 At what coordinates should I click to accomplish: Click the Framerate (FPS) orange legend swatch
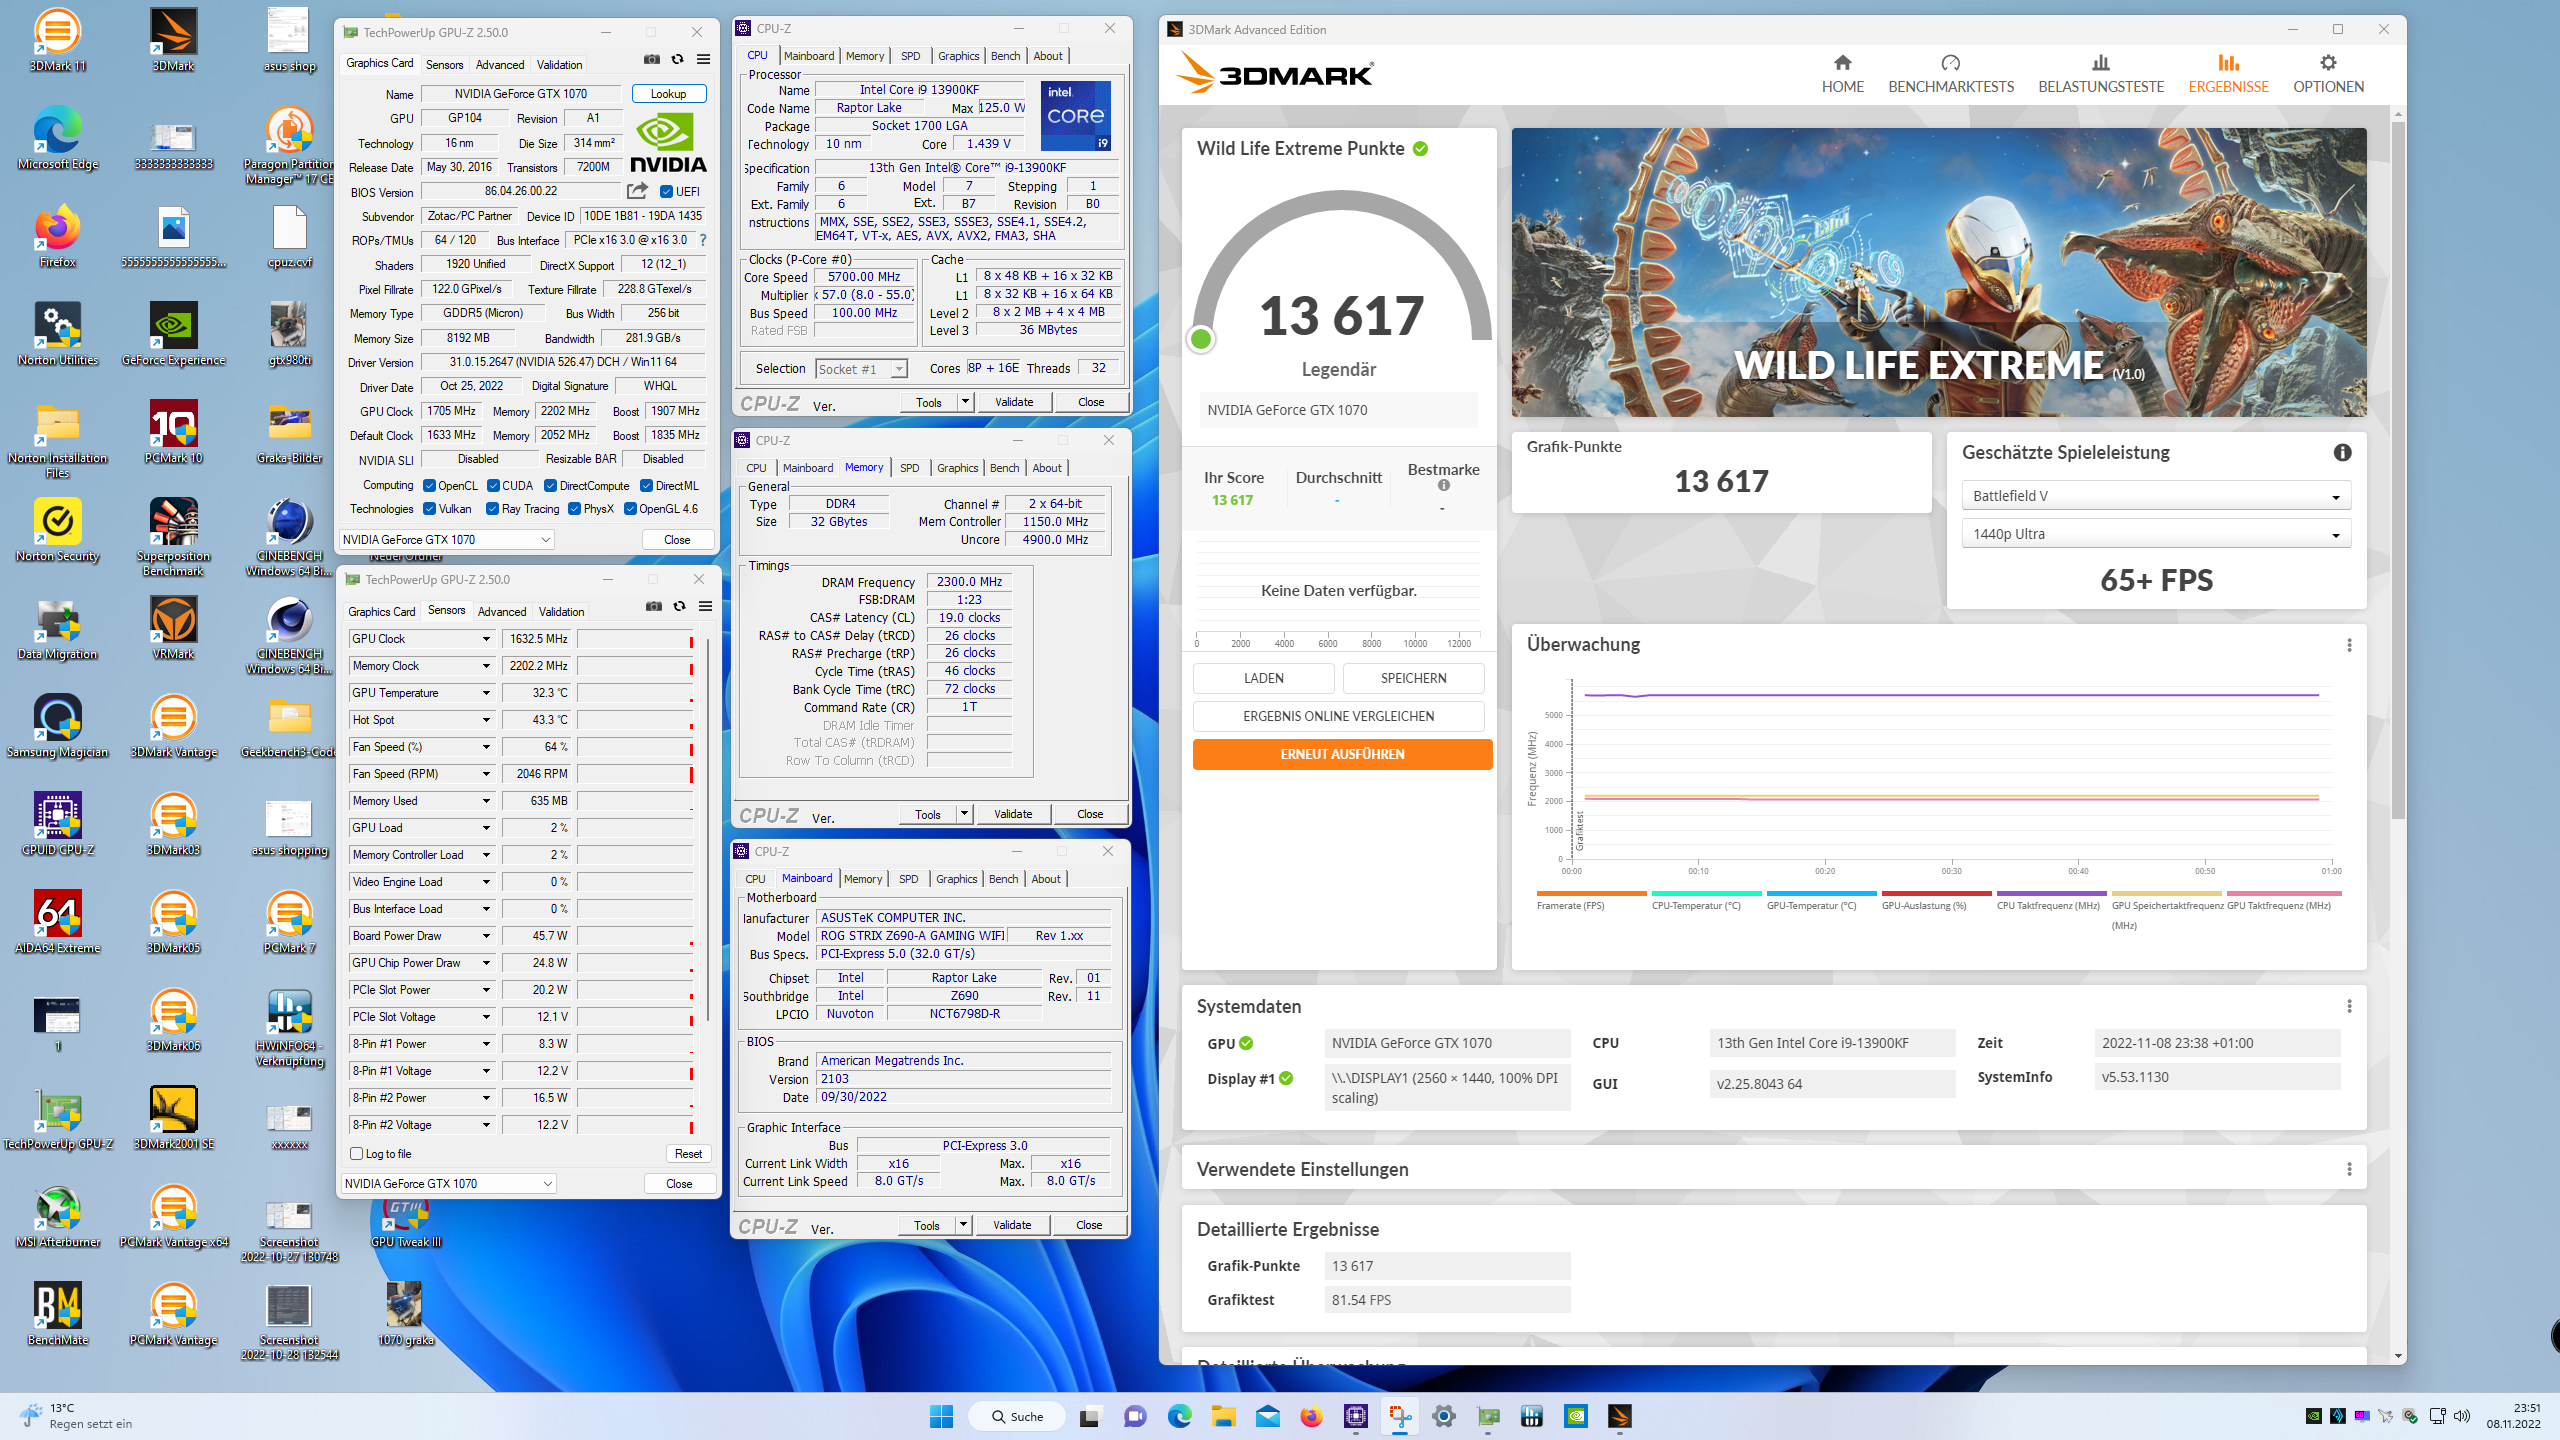pyautogui.click(x=1591, y=894)
